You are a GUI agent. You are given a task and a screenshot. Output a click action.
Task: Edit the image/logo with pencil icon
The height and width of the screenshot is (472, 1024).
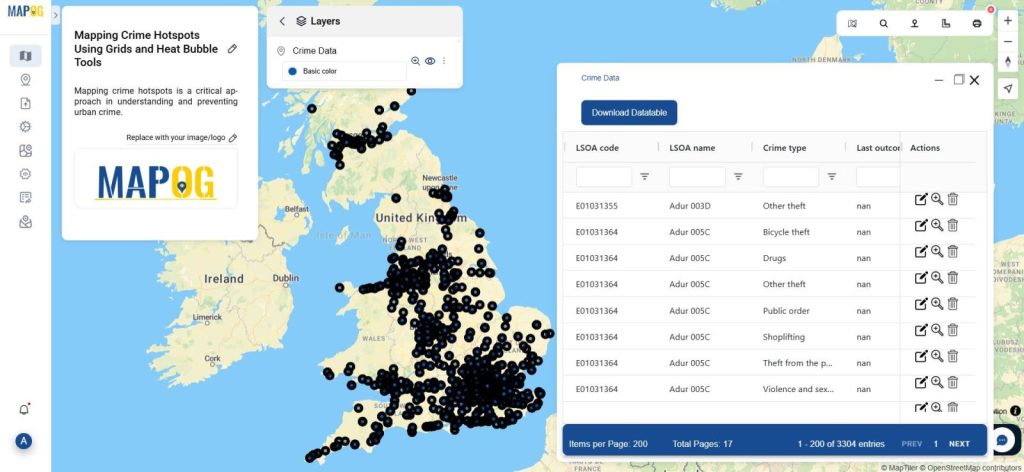coord(232,138)
